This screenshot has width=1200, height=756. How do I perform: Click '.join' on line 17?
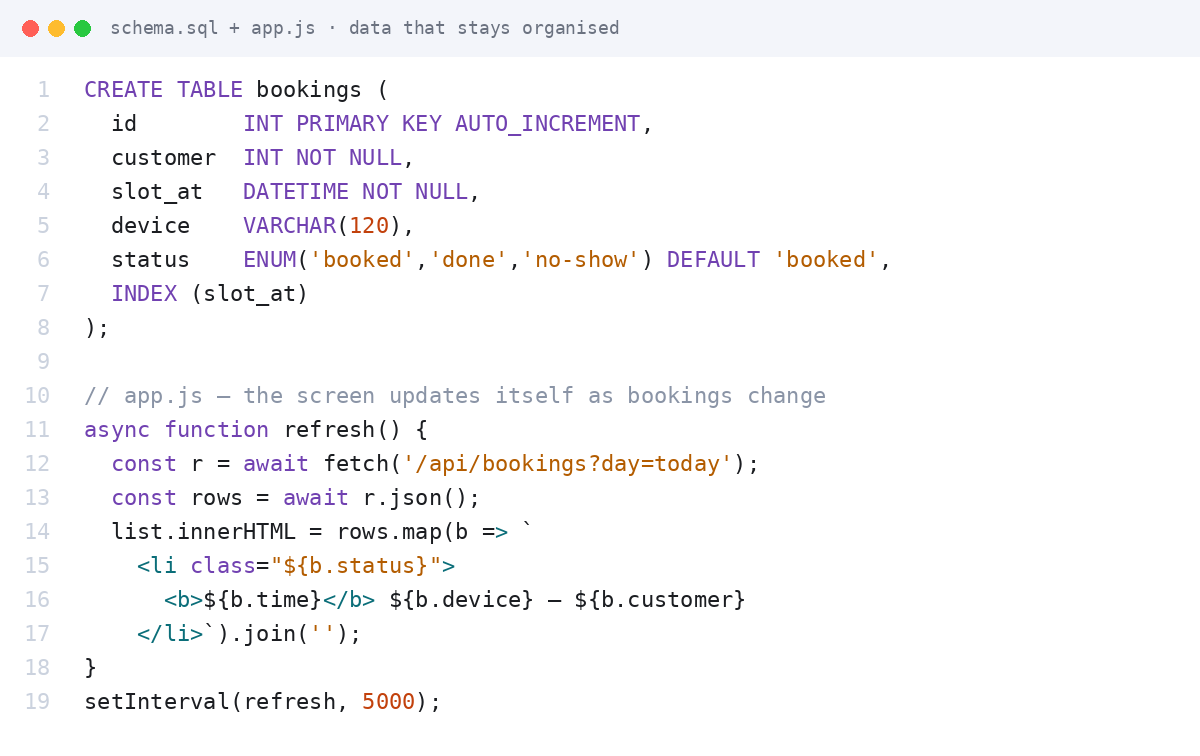tap(263, 634)
